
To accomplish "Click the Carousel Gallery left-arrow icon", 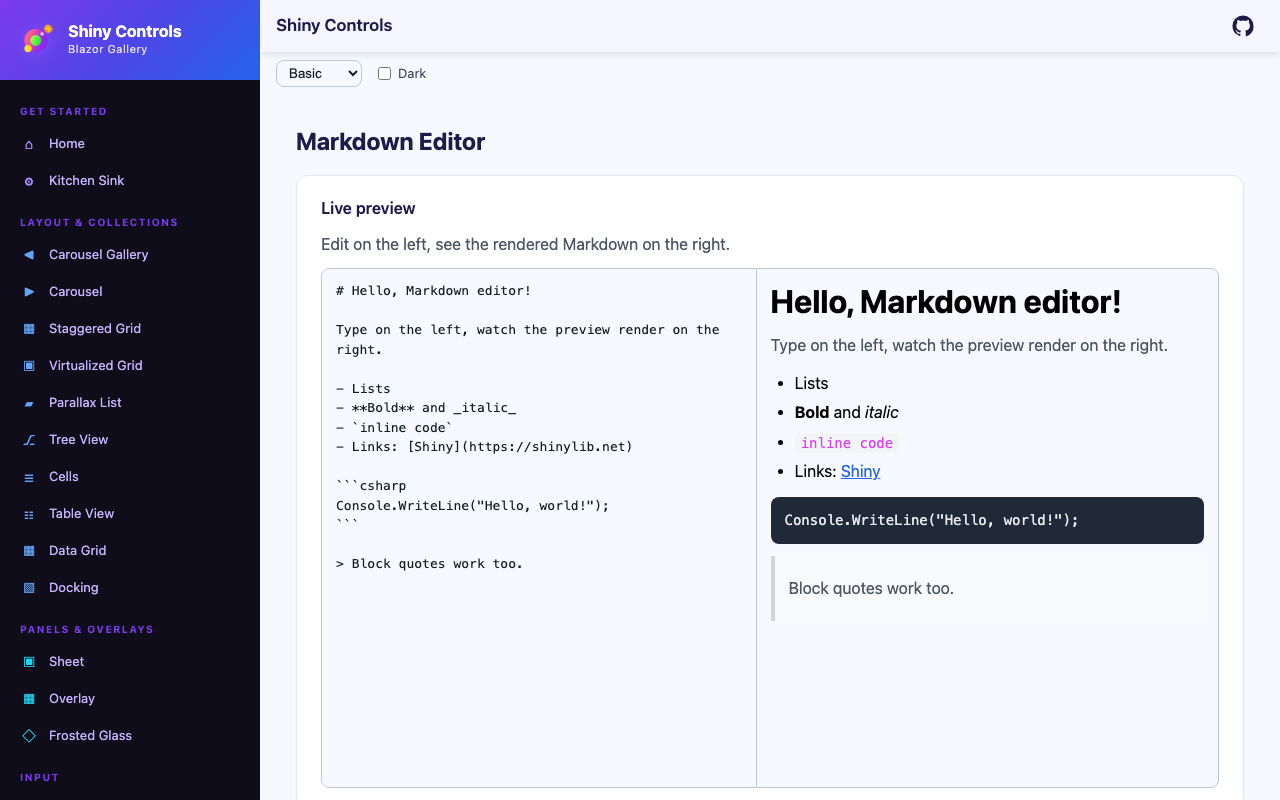I will [29, 255].
